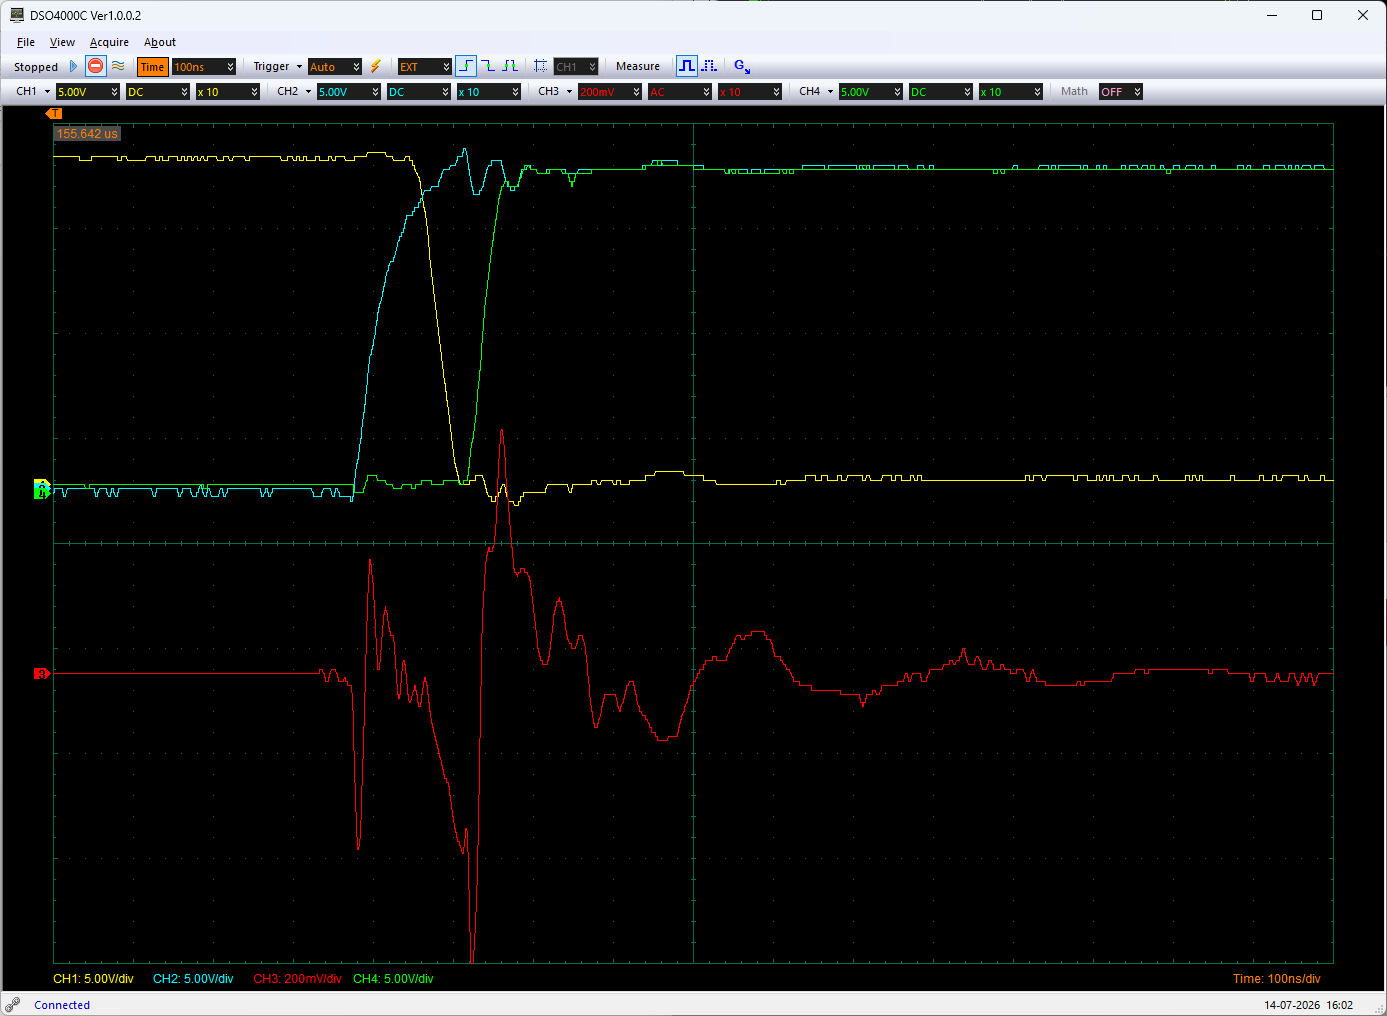Open CH4 5.00V voltage scale dropdown
The width and height of the screenshot is (1387, 1016).
tap(871, 92)
